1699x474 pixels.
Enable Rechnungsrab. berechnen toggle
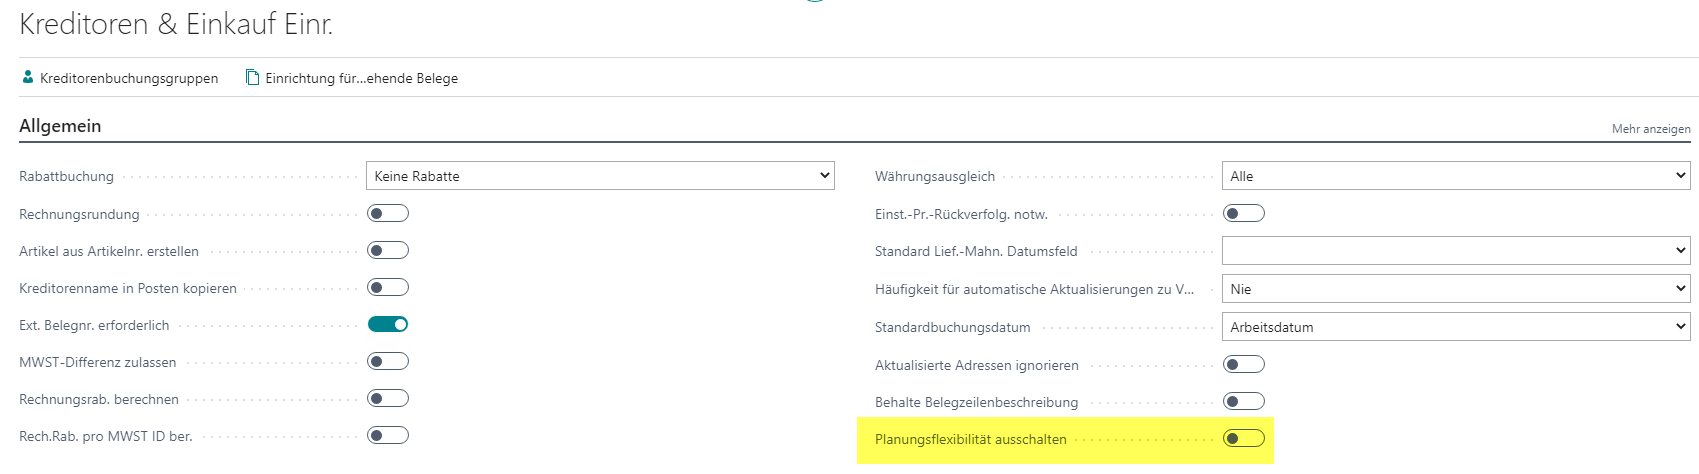pyautogui.click(x=388, y=398)
